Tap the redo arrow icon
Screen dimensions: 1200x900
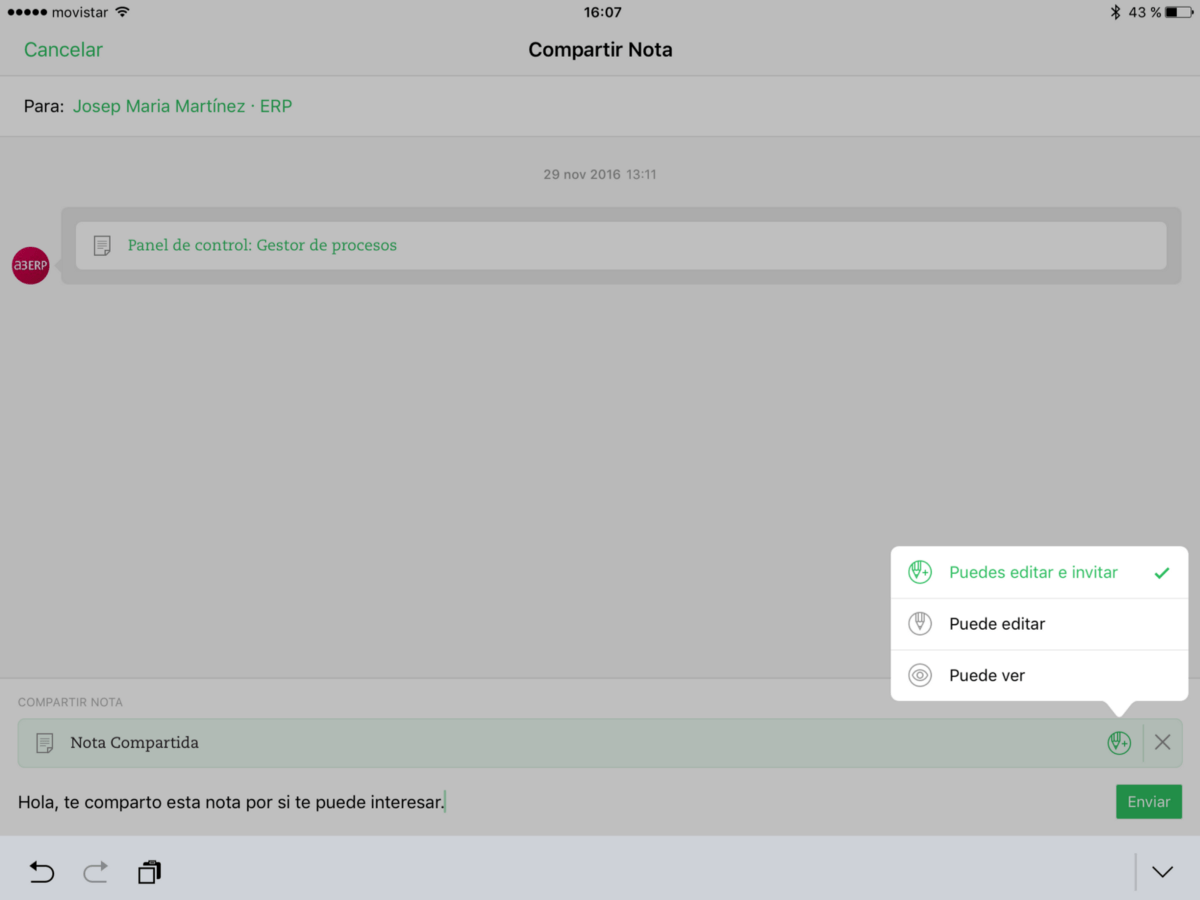[95, 872]
